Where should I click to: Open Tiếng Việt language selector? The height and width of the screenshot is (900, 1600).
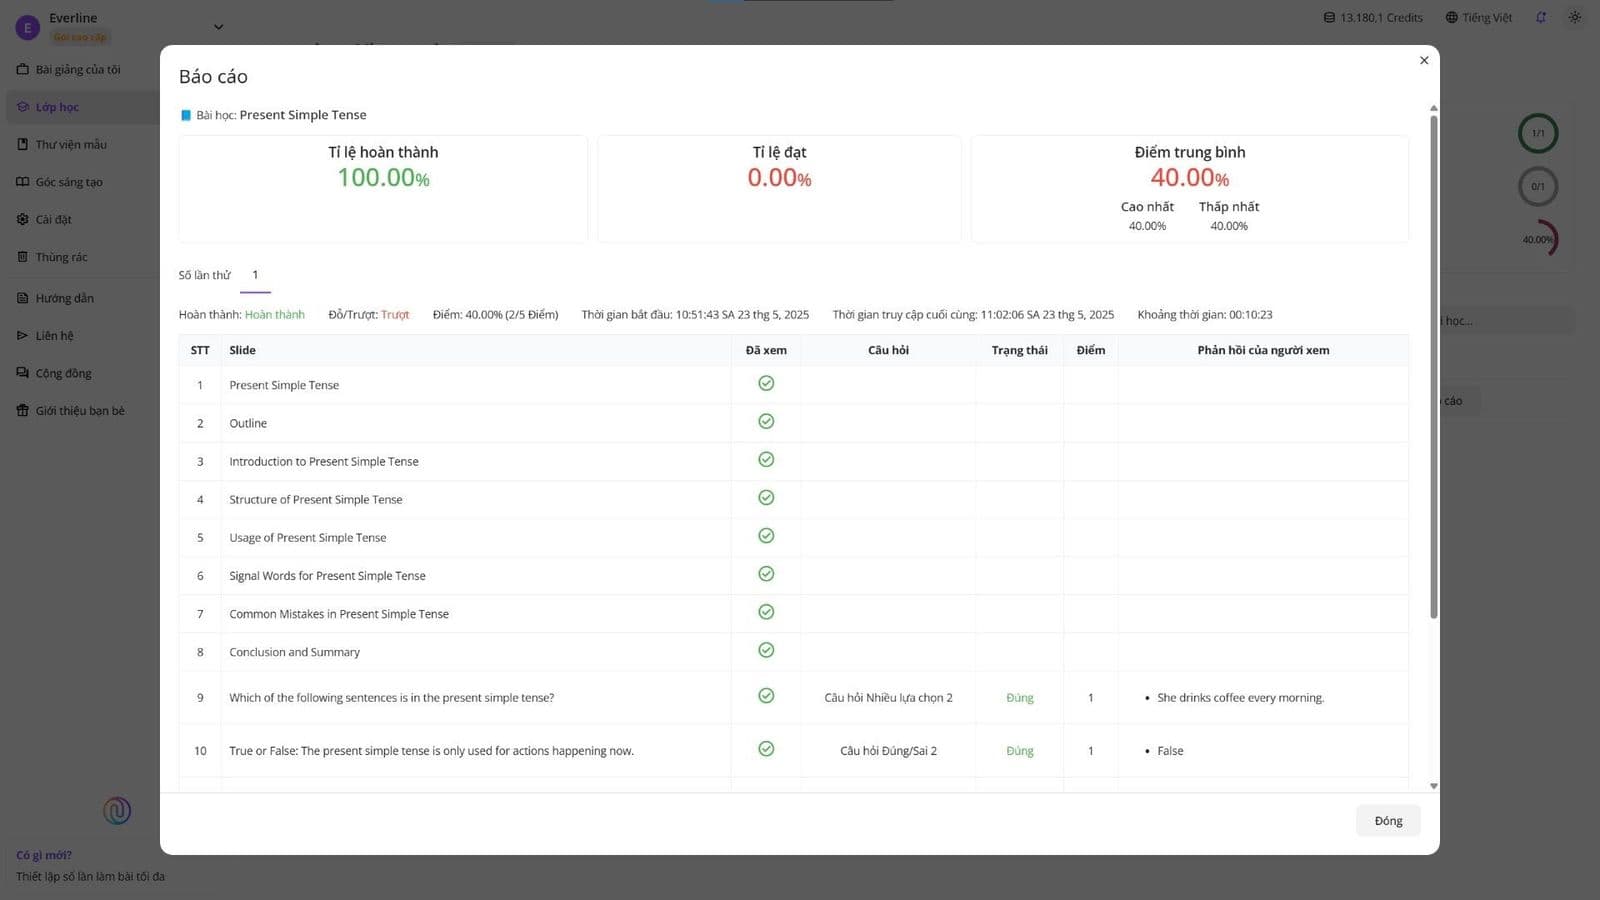click(x=1479, y=17)
